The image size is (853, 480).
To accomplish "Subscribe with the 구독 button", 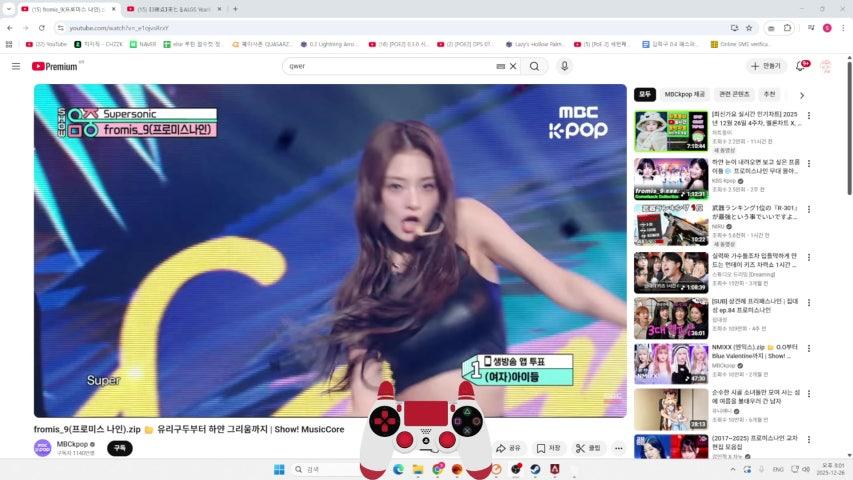I will pos(120,448).
